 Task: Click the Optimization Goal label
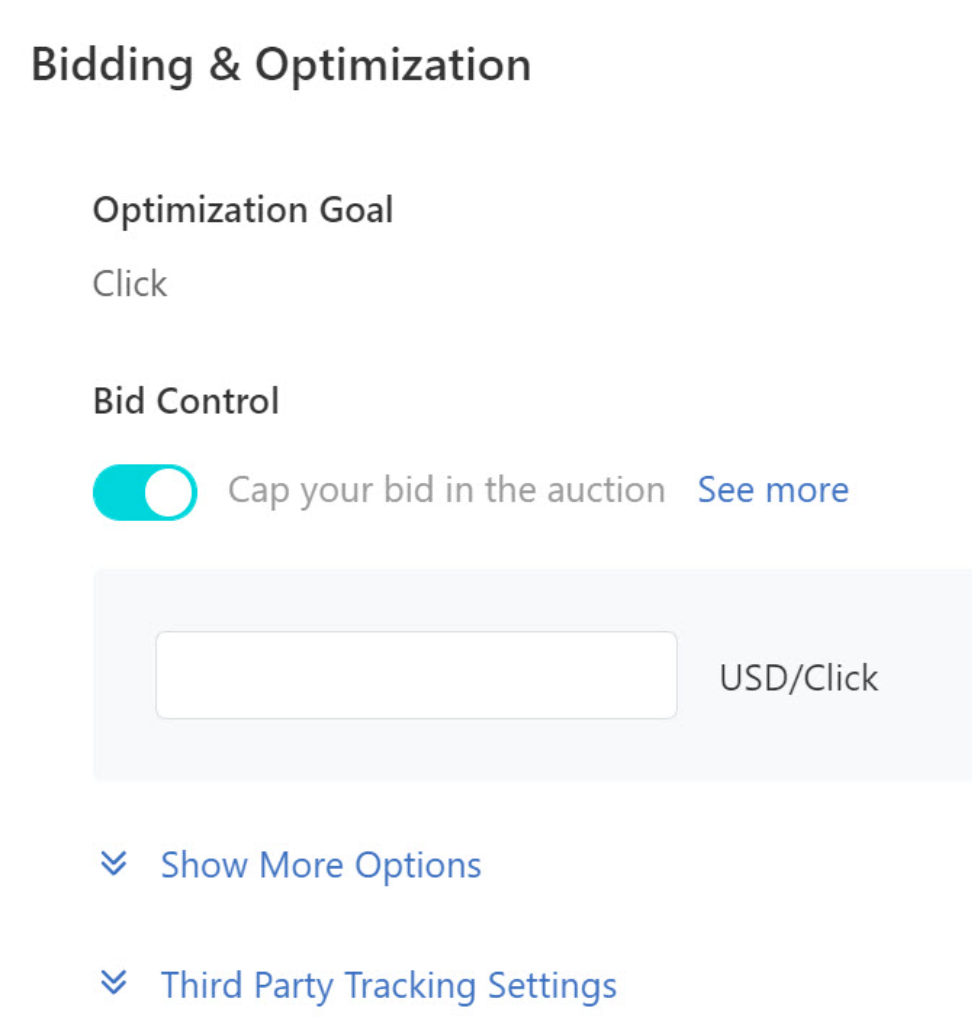[243, 210]
